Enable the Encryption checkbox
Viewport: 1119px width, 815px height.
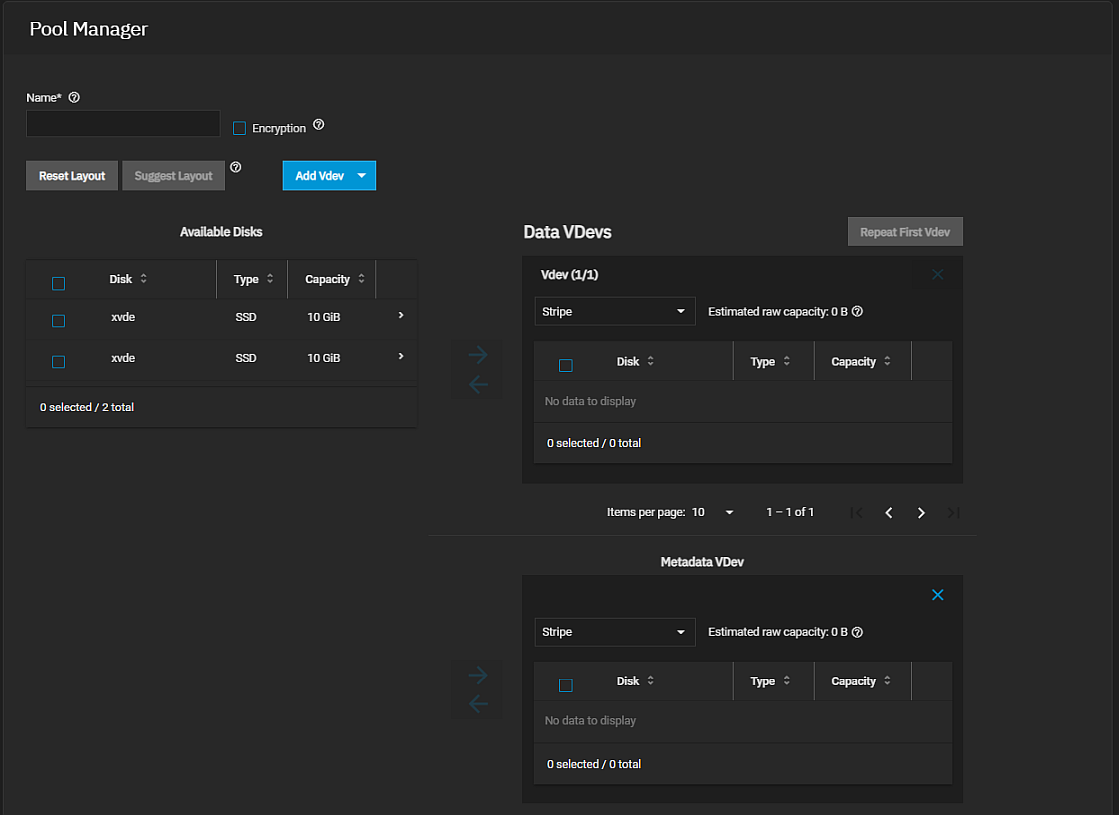click(239, 128)
